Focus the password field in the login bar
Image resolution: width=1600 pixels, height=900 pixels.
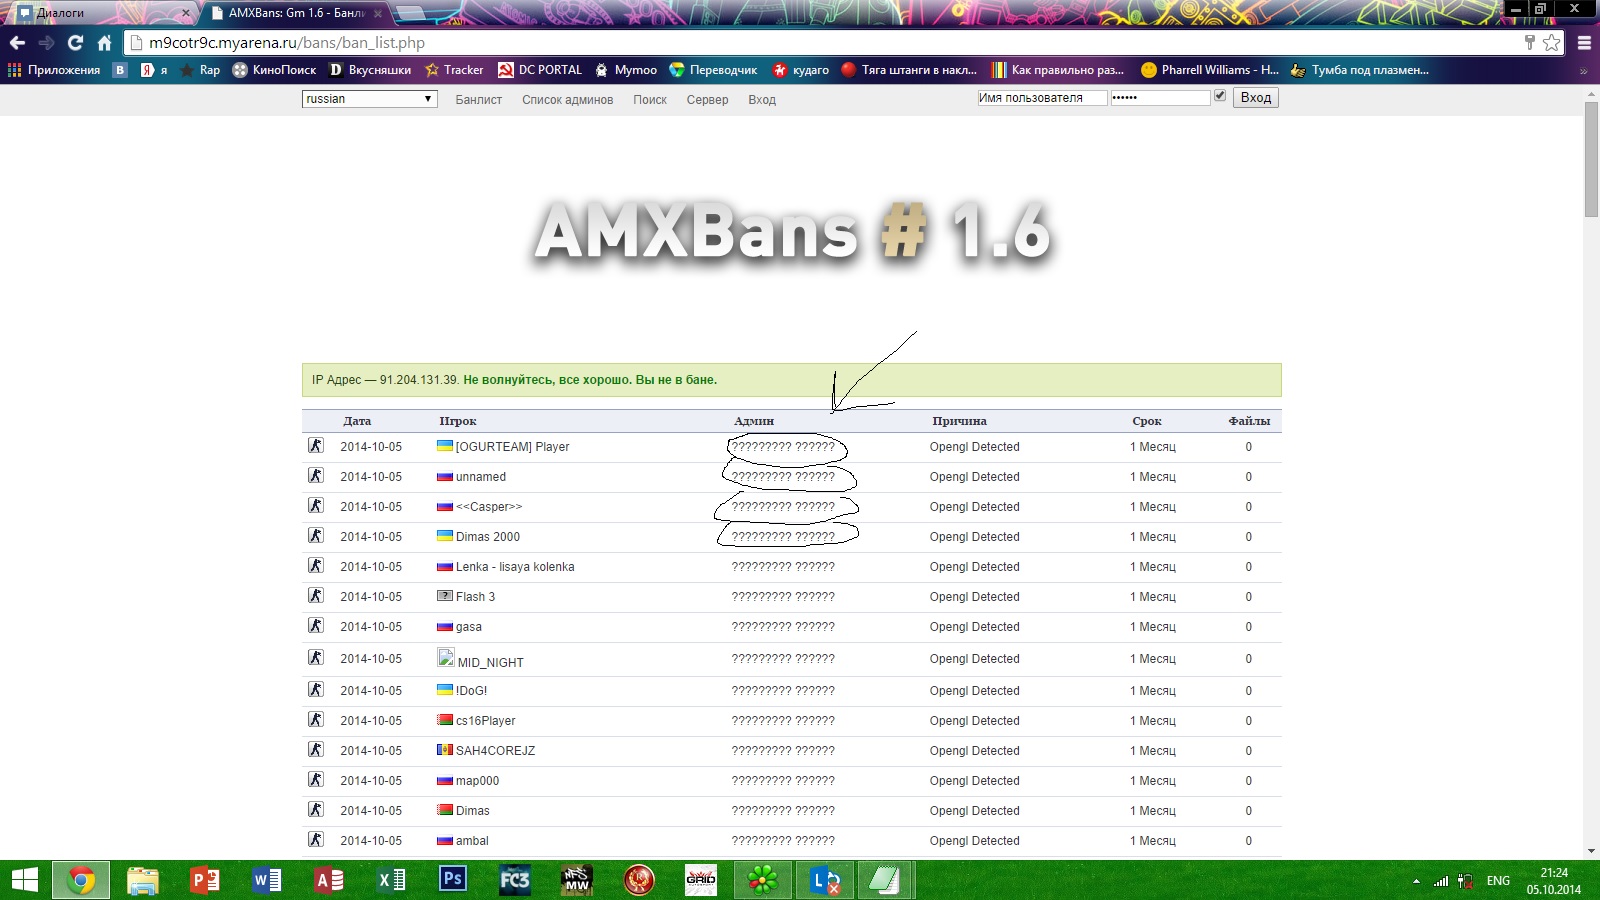point(1160,98)
